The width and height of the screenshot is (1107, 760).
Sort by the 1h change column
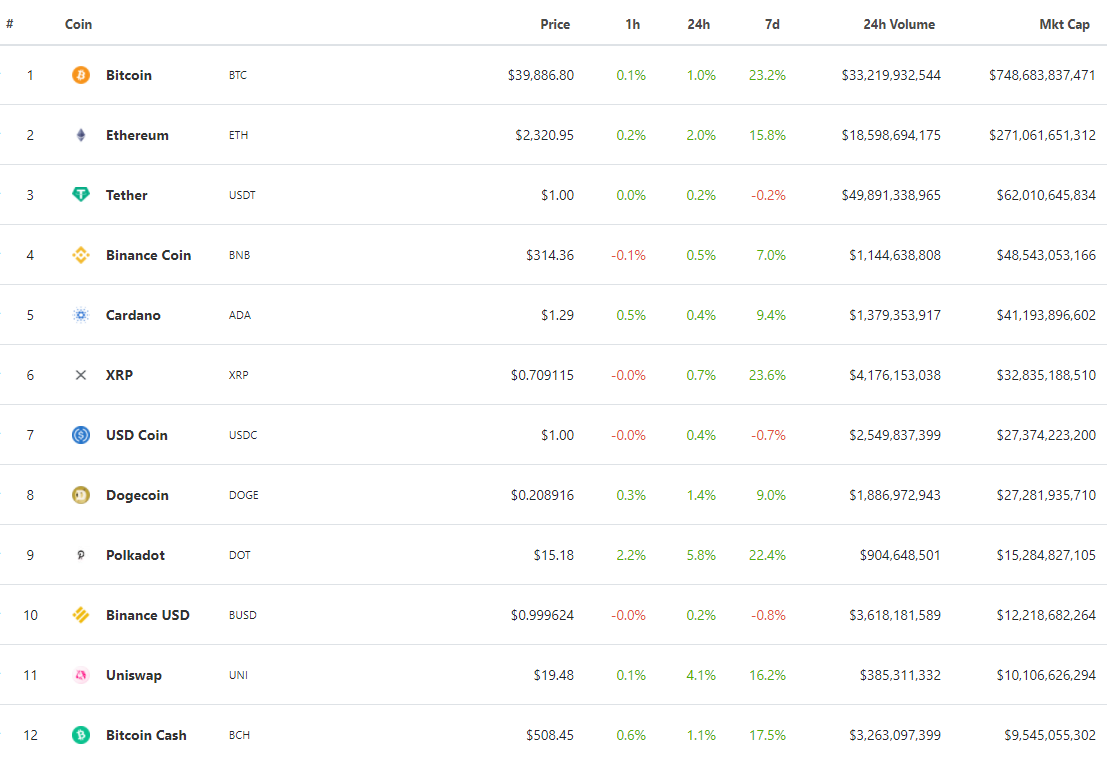[x=633, y=24]
